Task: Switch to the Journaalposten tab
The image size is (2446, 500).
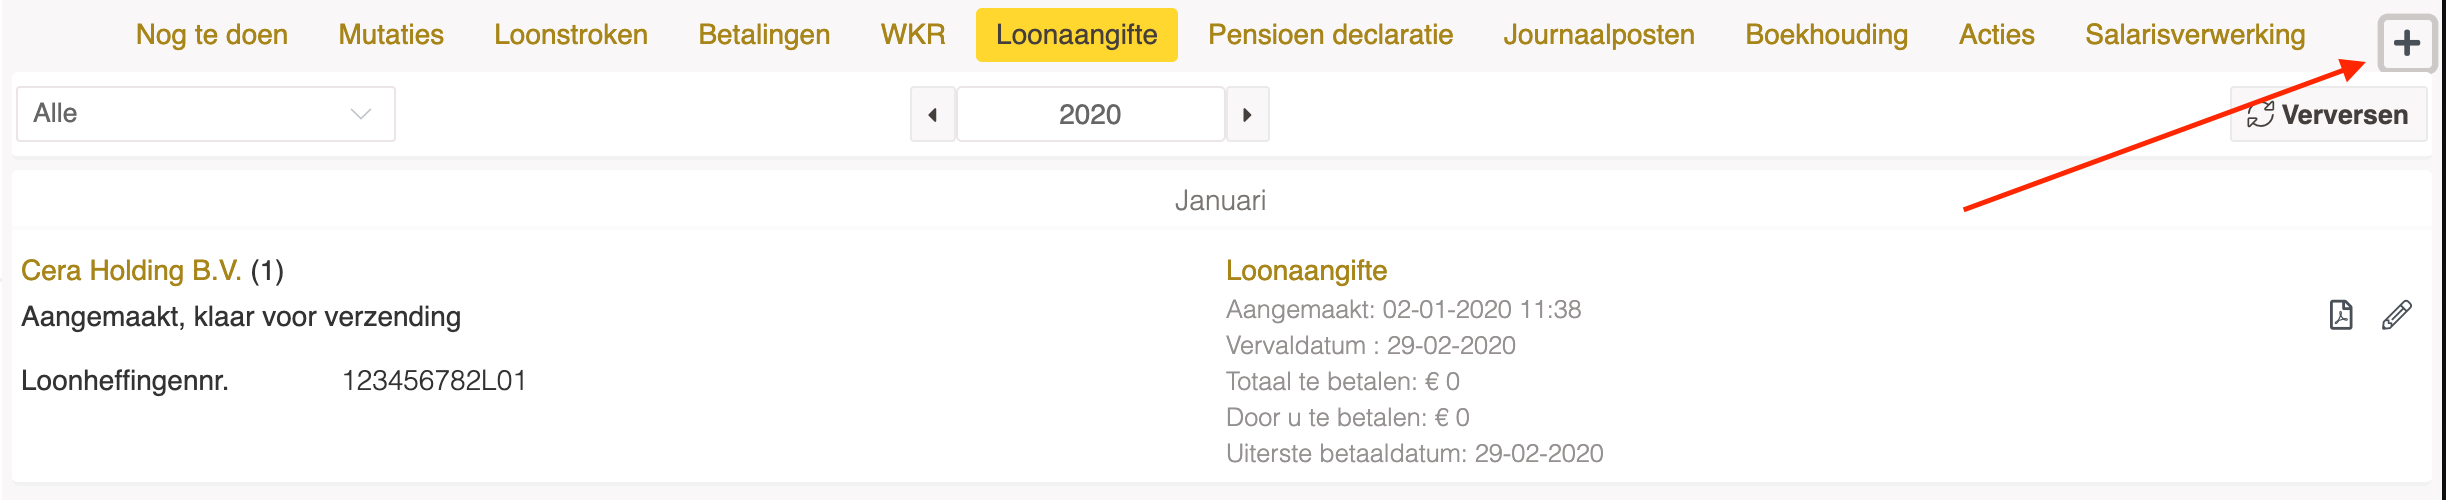Action: [1599, 35]
